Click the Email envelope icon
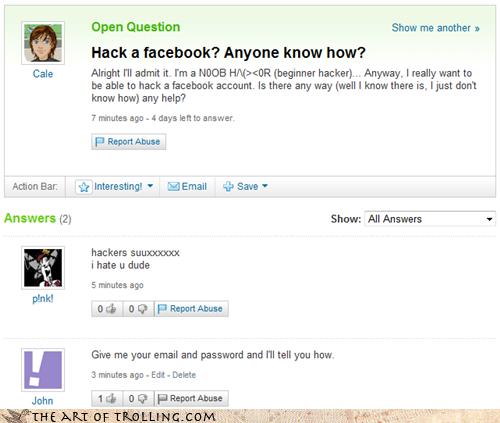Image resolution: width=500 pixels, height=423 pixels. (x=173, y=186)
